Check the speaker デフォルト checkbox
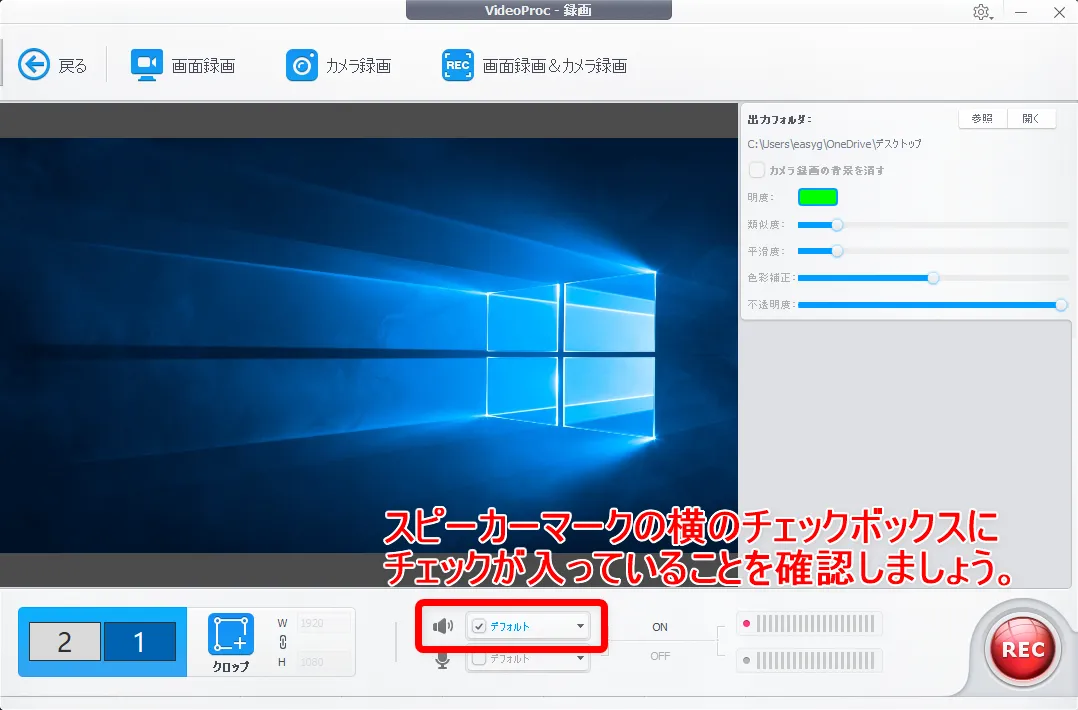The width and height of the screenshot is (1078, 710). 479,626
